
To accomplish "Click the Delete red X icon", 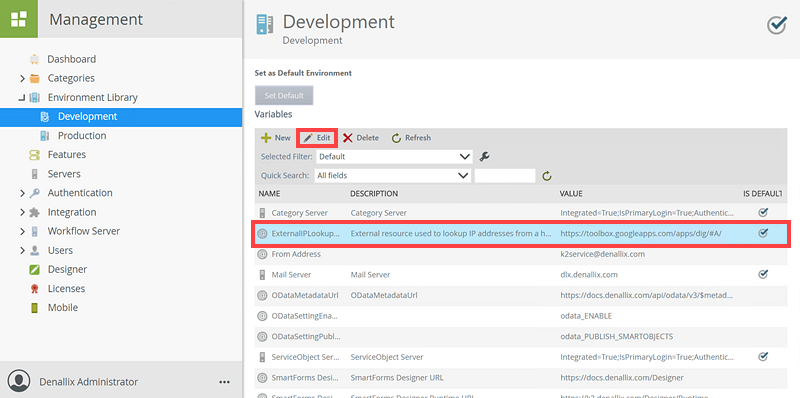I will [348, 138].
